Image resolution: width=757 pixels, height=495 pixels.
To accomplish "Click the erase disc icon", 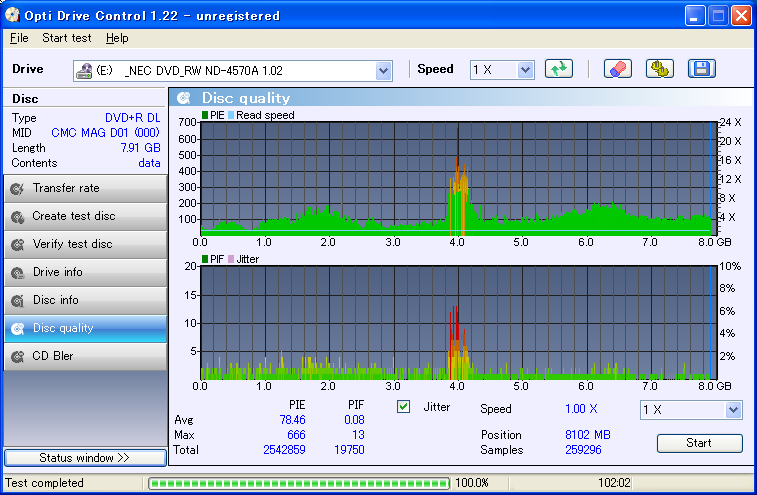I will (x=617, y=69).
